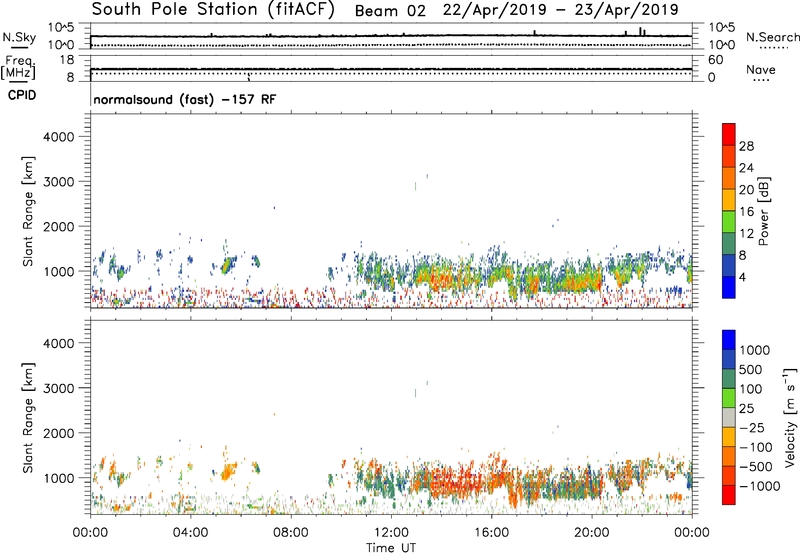This screenshot has height=554, width=800.
Task: Click the '2000' tick of the power panel
Action: point(59,226)
